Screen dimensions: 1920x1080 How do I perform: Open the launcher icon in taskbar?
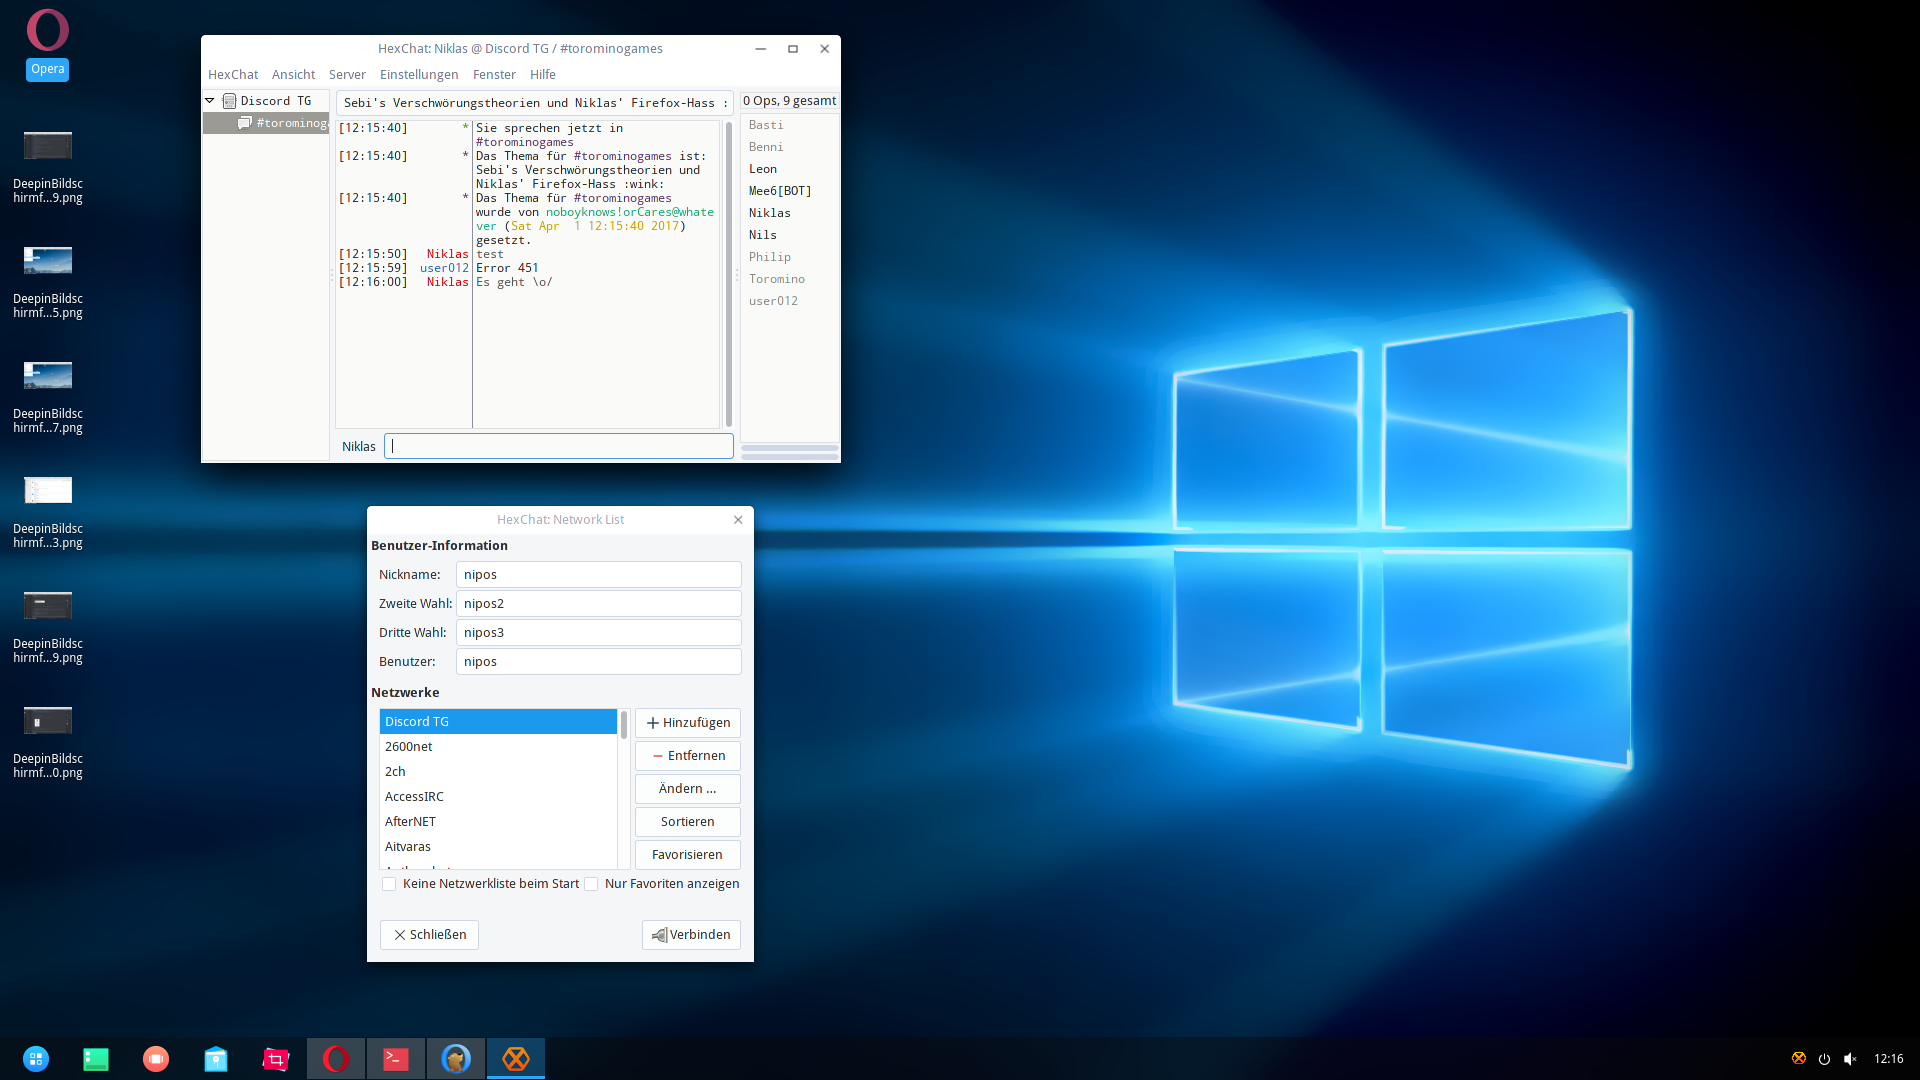pos(36,1058)
